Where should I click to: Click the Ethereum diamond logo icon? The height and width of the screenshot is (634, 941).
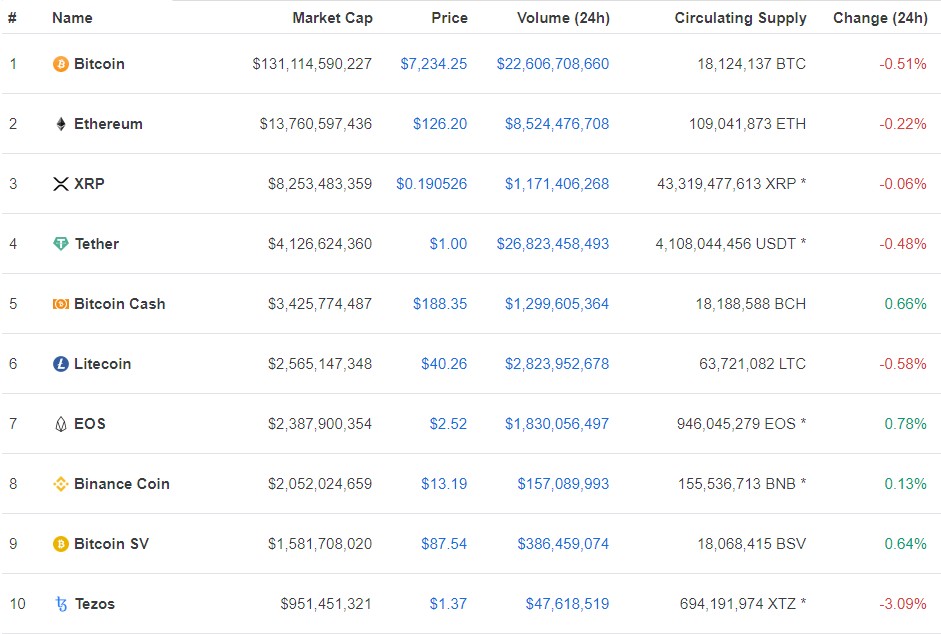pos(61,124)
